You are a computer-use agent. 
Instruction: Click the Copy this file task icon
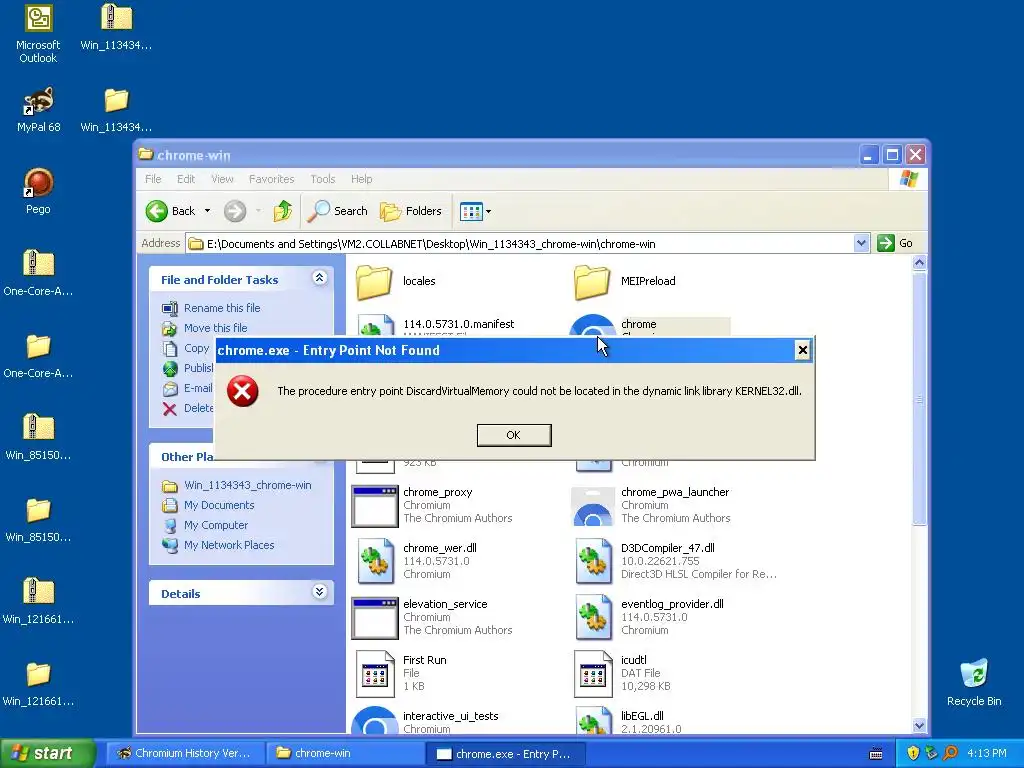(170, 348)
